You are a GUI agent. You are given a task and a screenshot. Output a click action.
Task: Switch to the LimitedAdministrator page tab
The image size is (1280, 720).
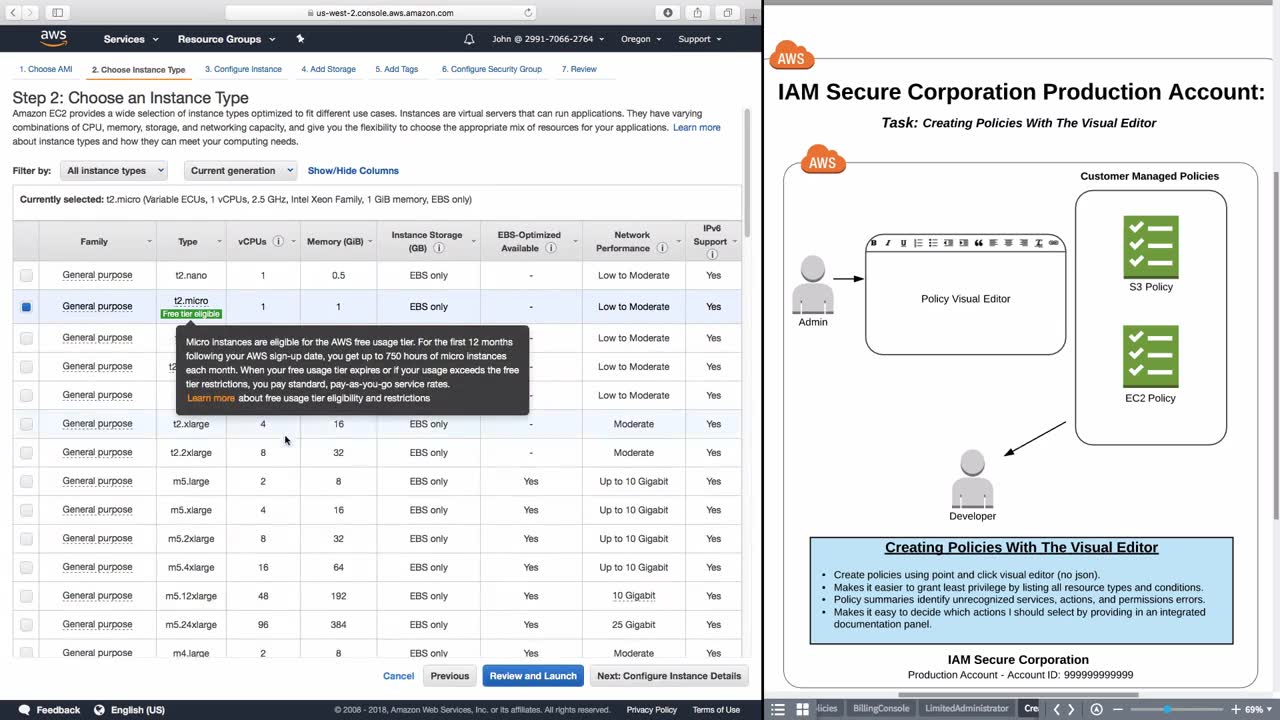[967, 709]
